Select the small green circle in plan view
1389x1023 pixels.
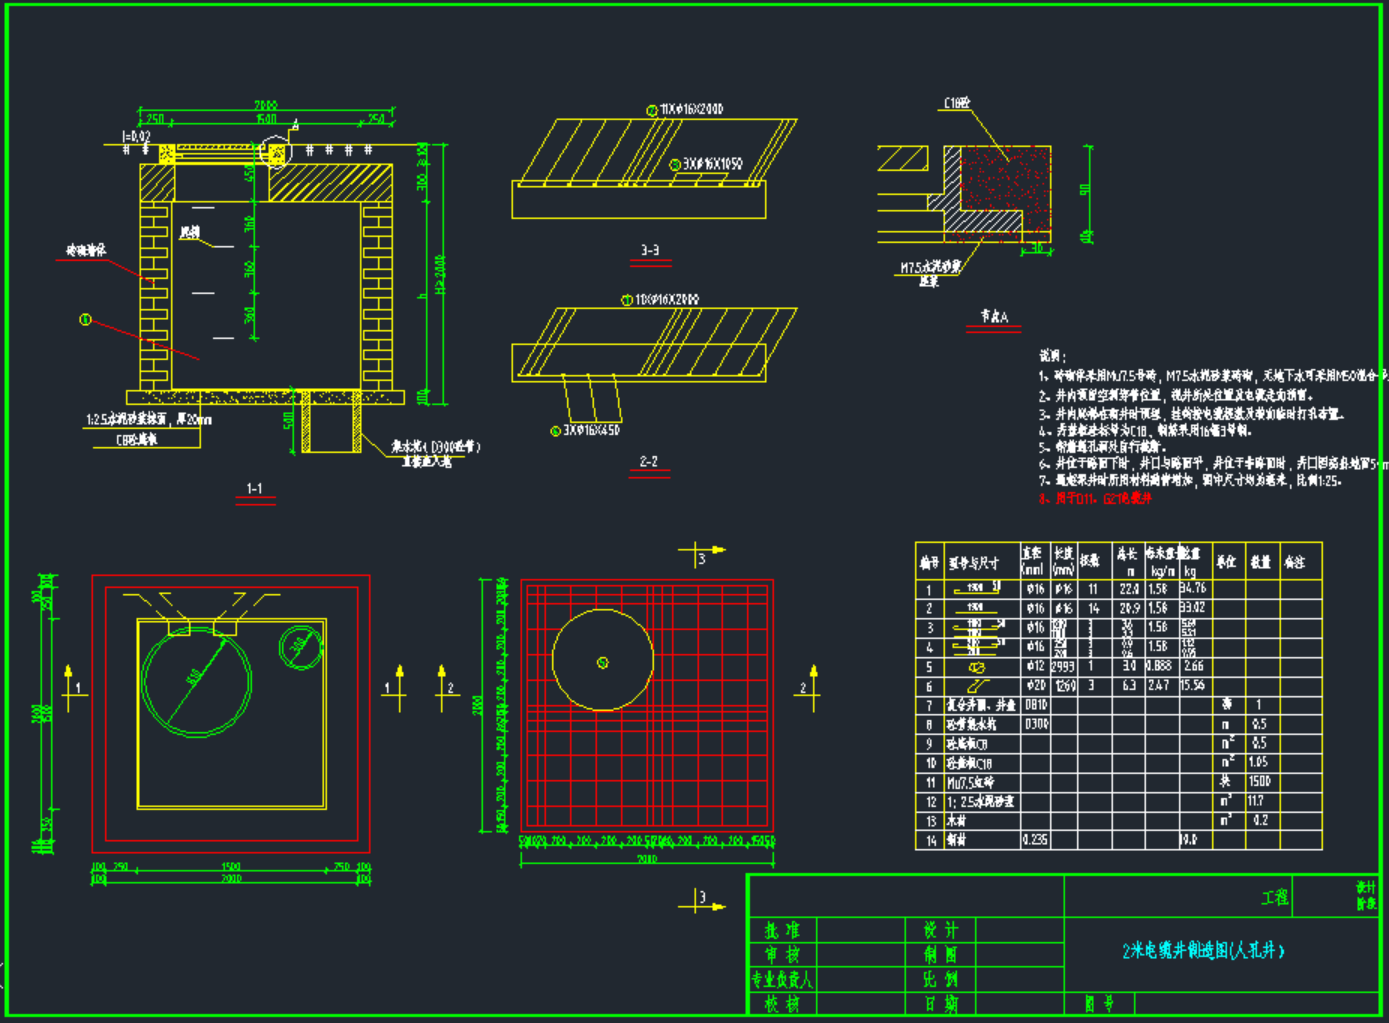300,648
